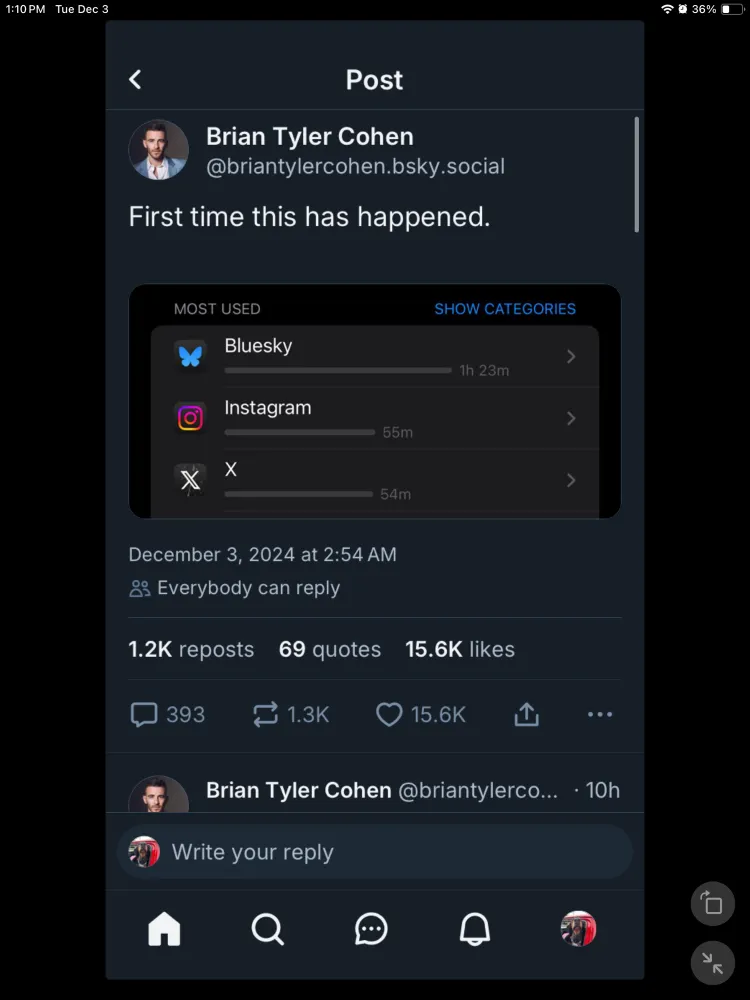The height and width of the screenshot is (1000, 750).
Task: Like the post with heart icon
Action: click(389, 714)
